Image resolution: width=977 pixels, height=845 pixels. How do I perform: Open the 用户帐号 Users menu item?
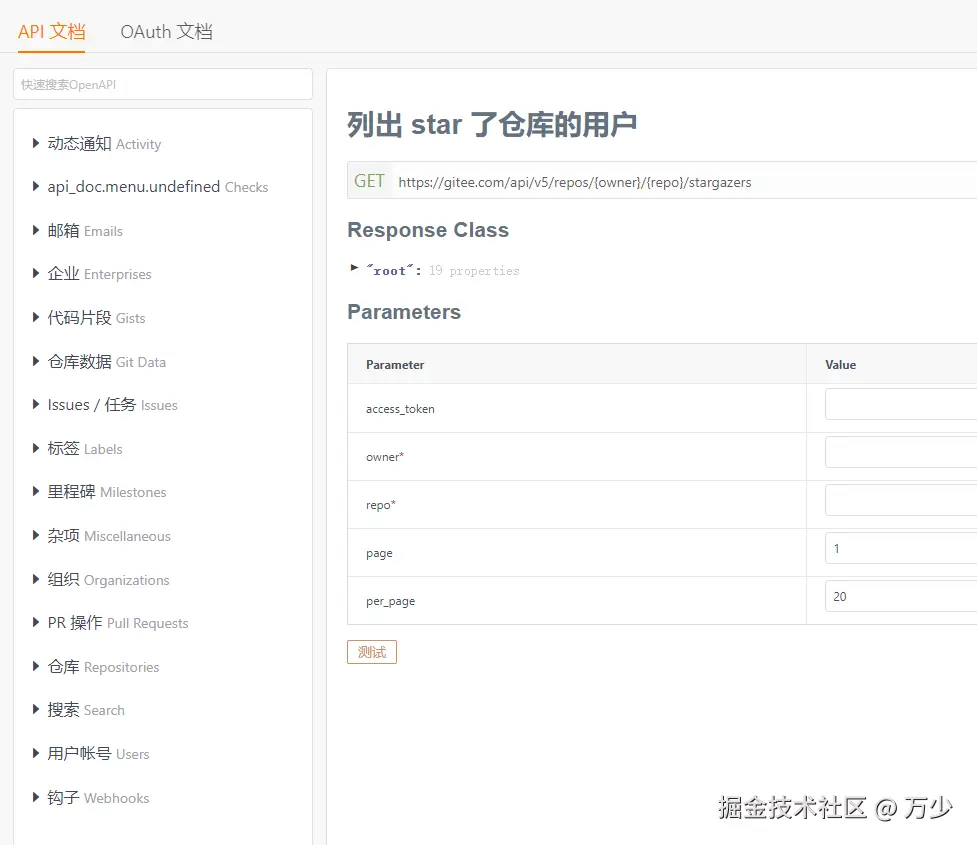tap(98, 753)
